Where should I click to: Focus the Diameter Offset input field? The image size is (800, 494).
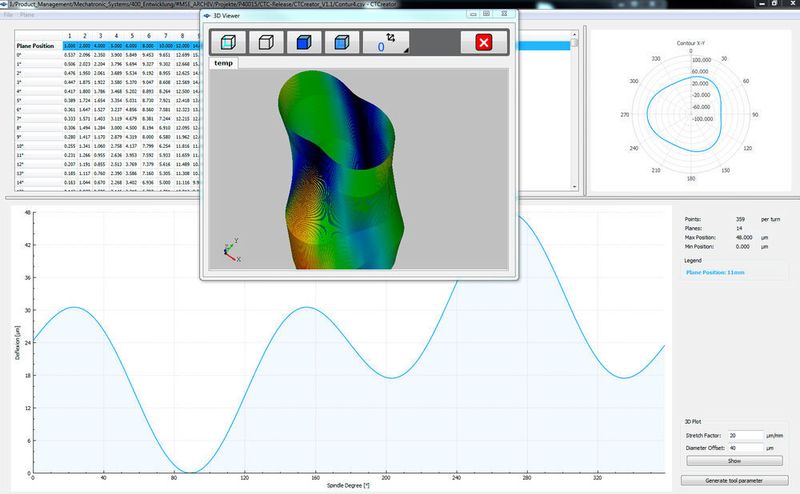[745, 448]
